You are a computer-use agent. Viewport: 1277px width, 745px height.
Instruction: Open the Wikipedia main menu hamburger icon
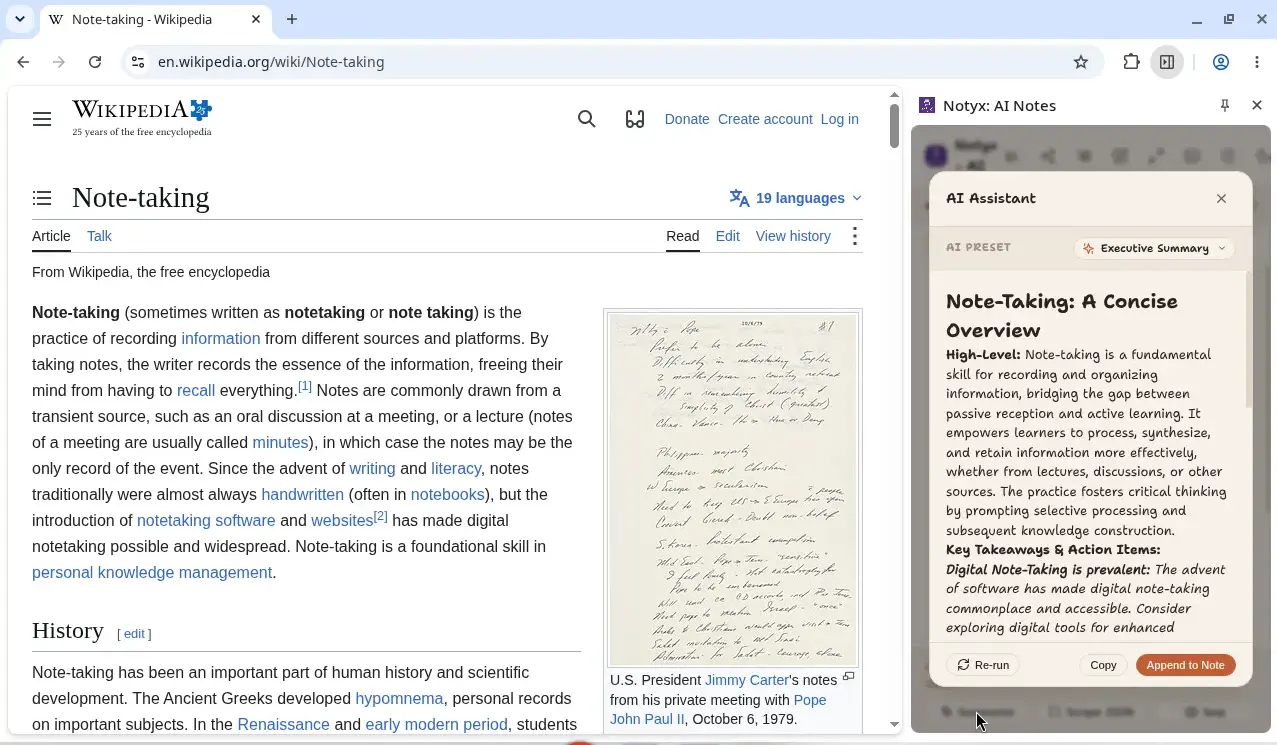(41, 119)
